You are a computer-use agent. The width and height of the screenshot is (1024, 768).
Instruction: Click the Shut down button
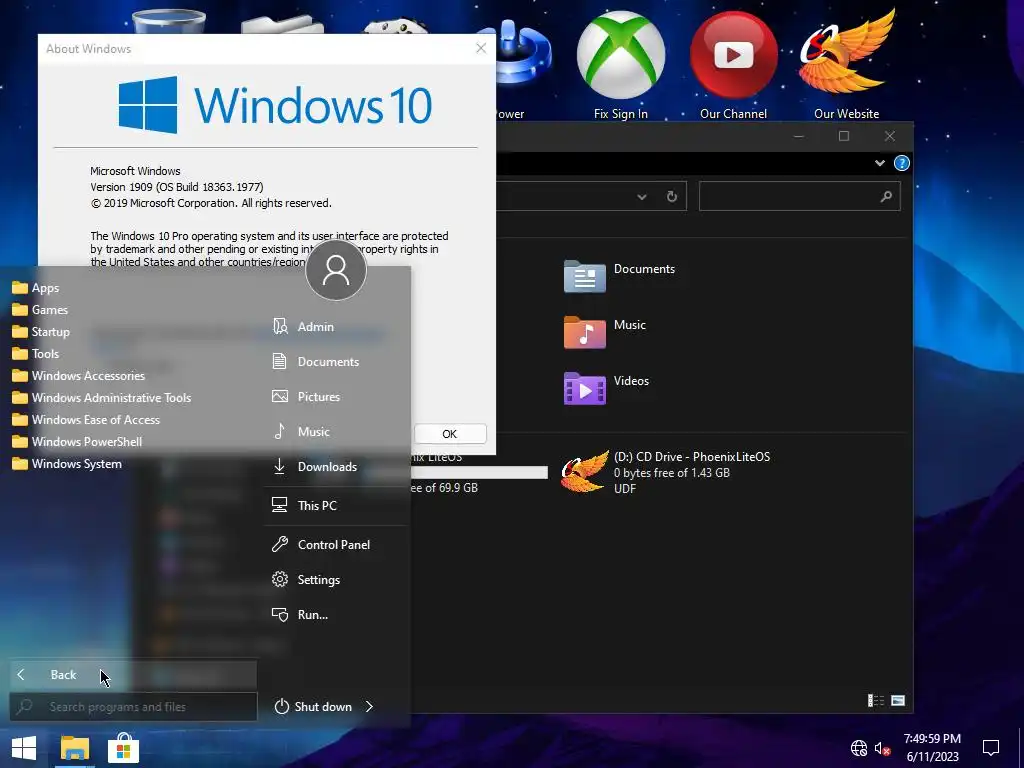pyautogui.click(x=313, y=707)
